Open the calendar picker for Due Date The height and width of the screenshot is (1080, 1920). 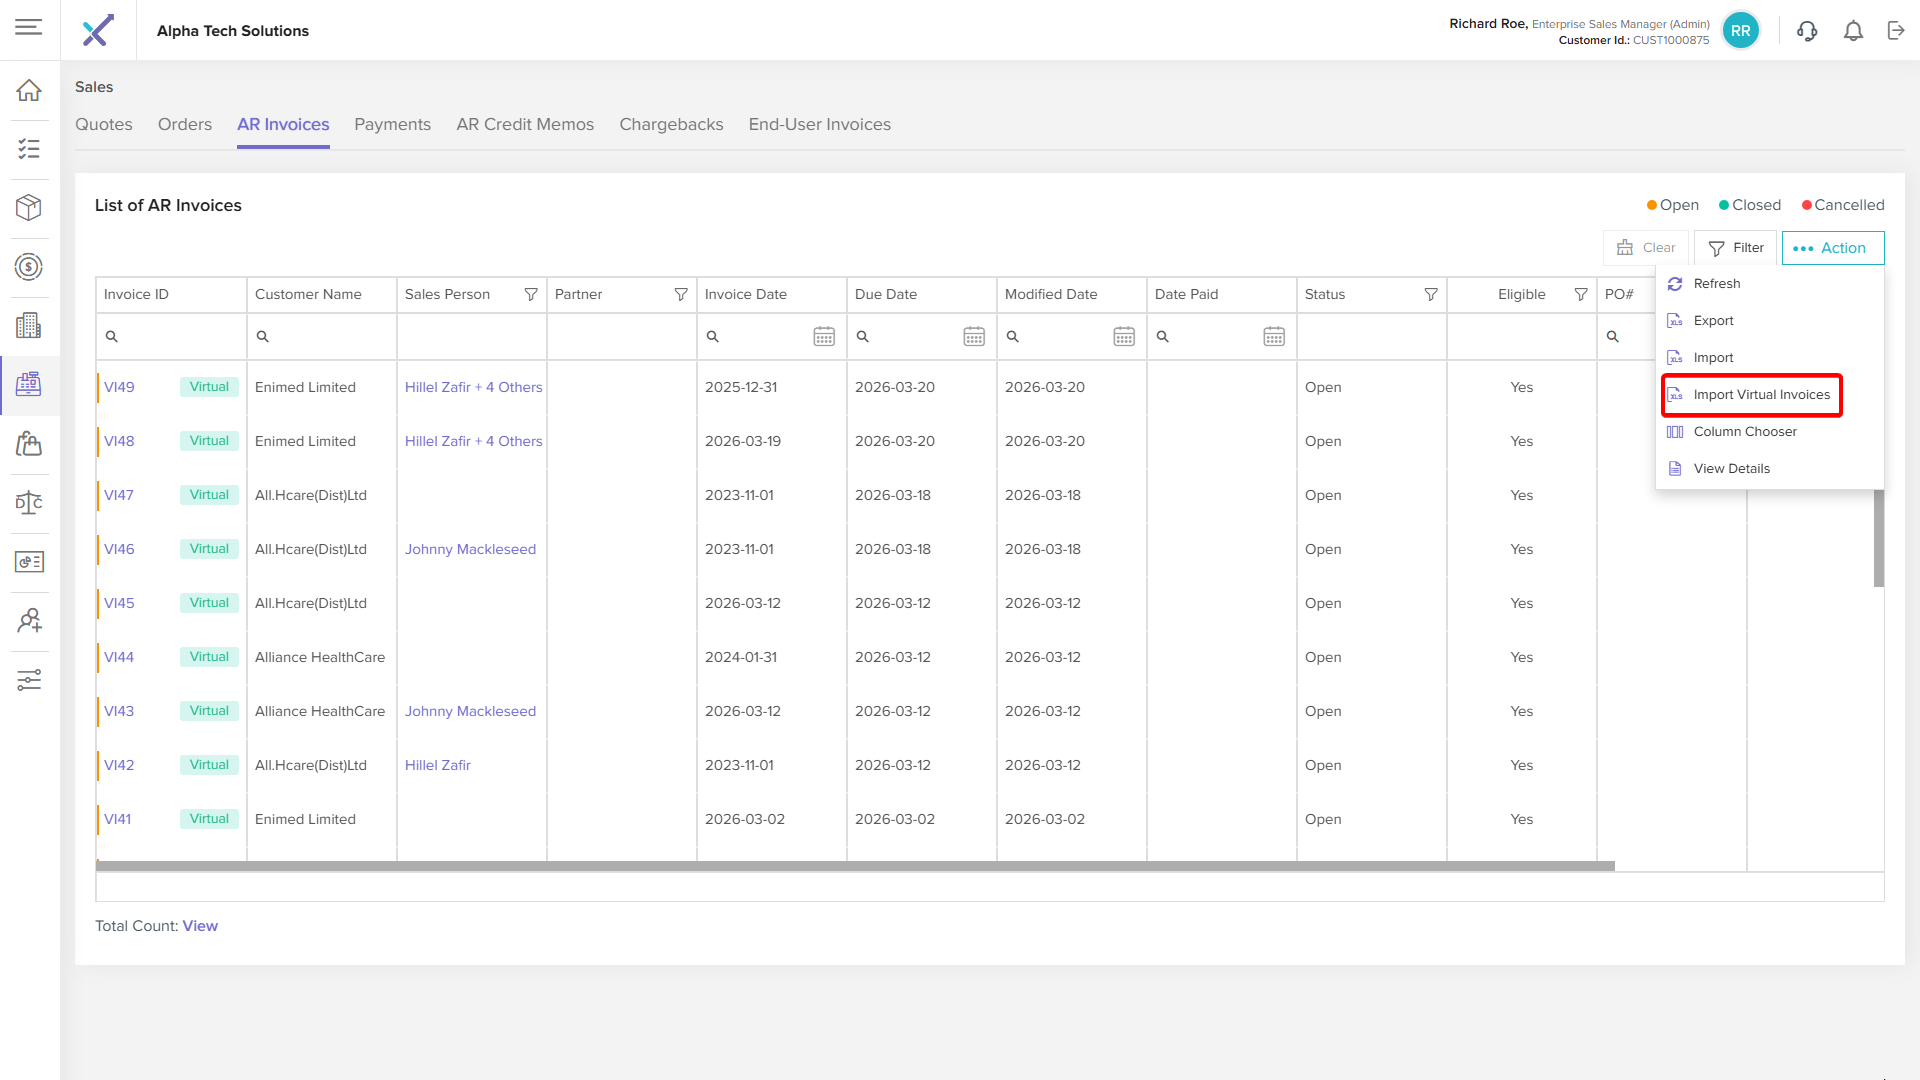pyautogui.click(x=973, y=337)
